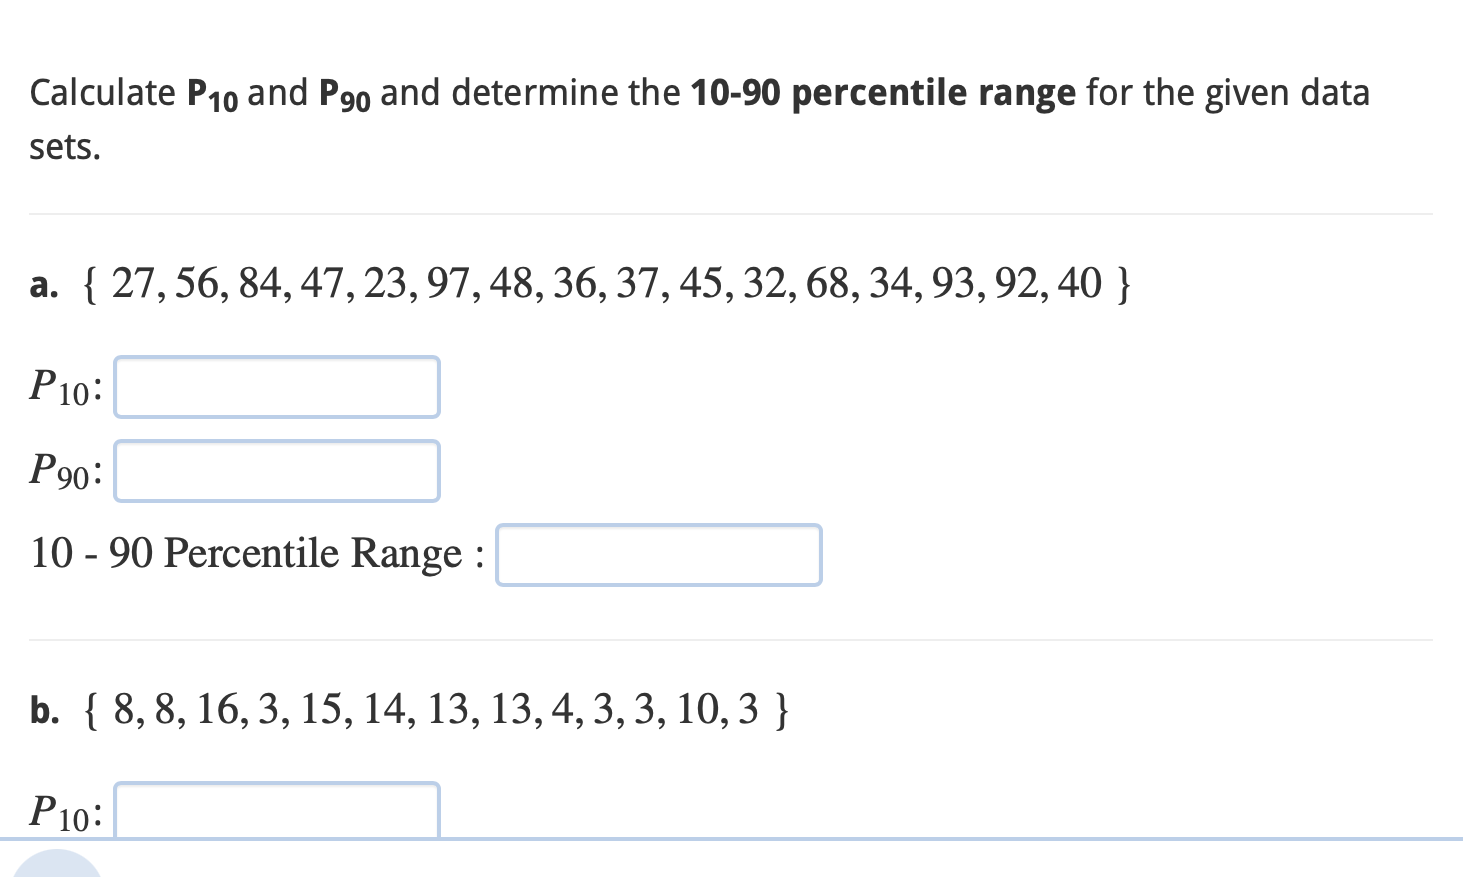This screenshot has height=877, width=1463.
Task: Select the P90 label beside its answer box
Action: (x=62, y=470)
